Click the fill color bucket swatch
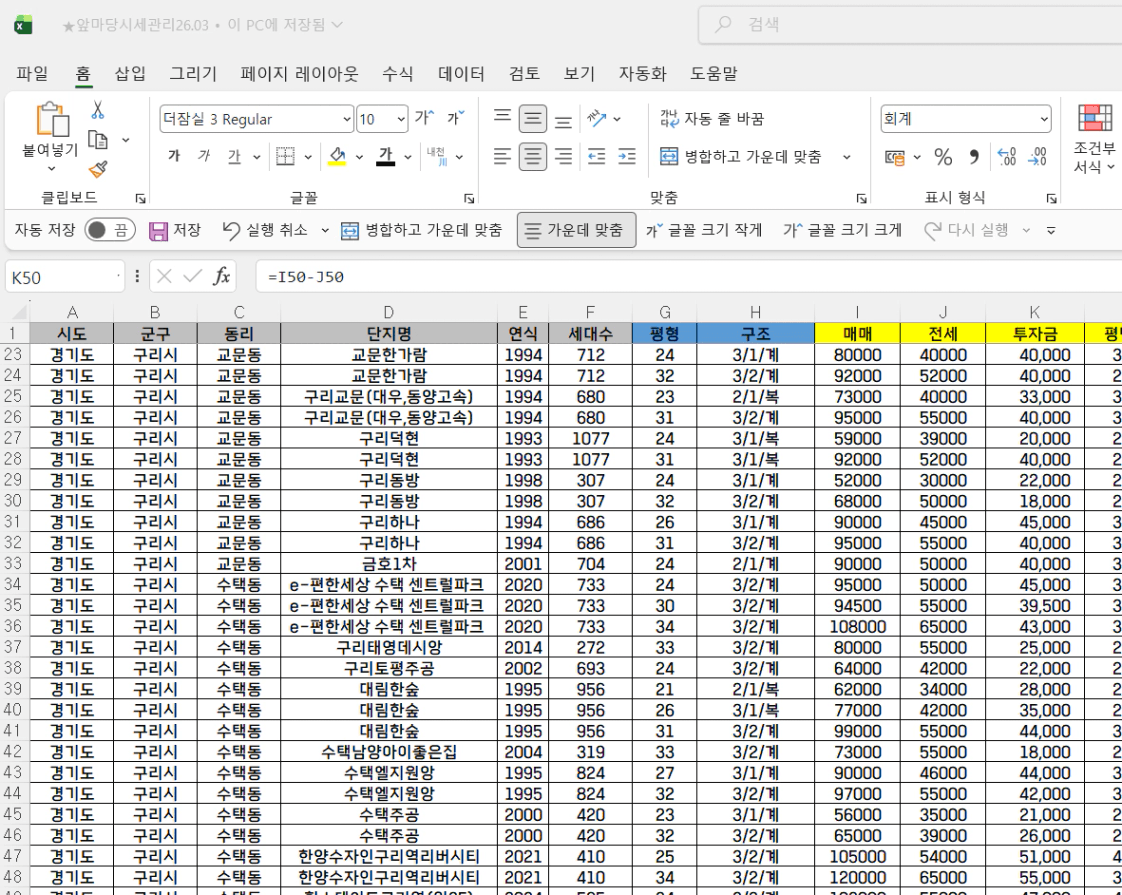 (337, 157)
